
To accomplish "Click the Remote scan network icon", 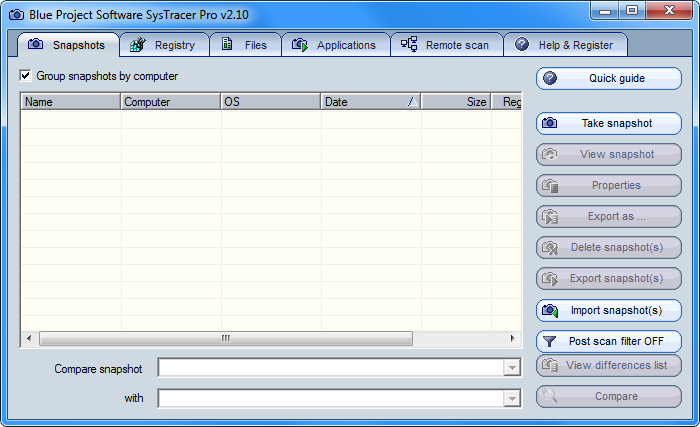I will point(409,44).
